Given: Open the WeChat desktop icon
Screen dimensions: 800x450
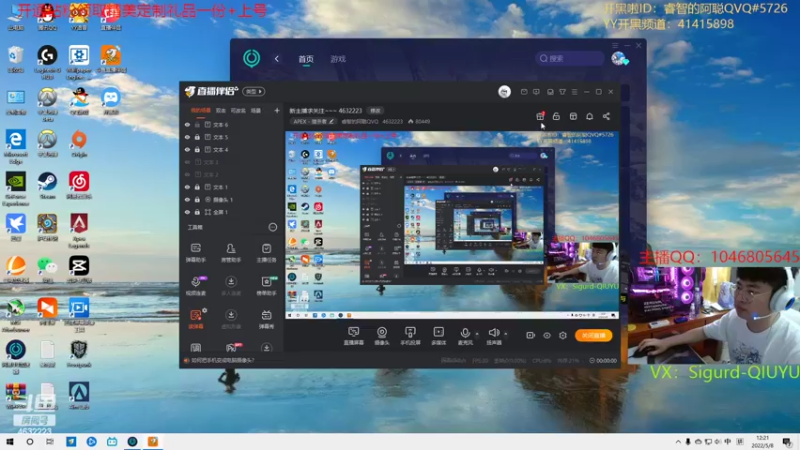Looking at the screenshot, I should 47,270.
